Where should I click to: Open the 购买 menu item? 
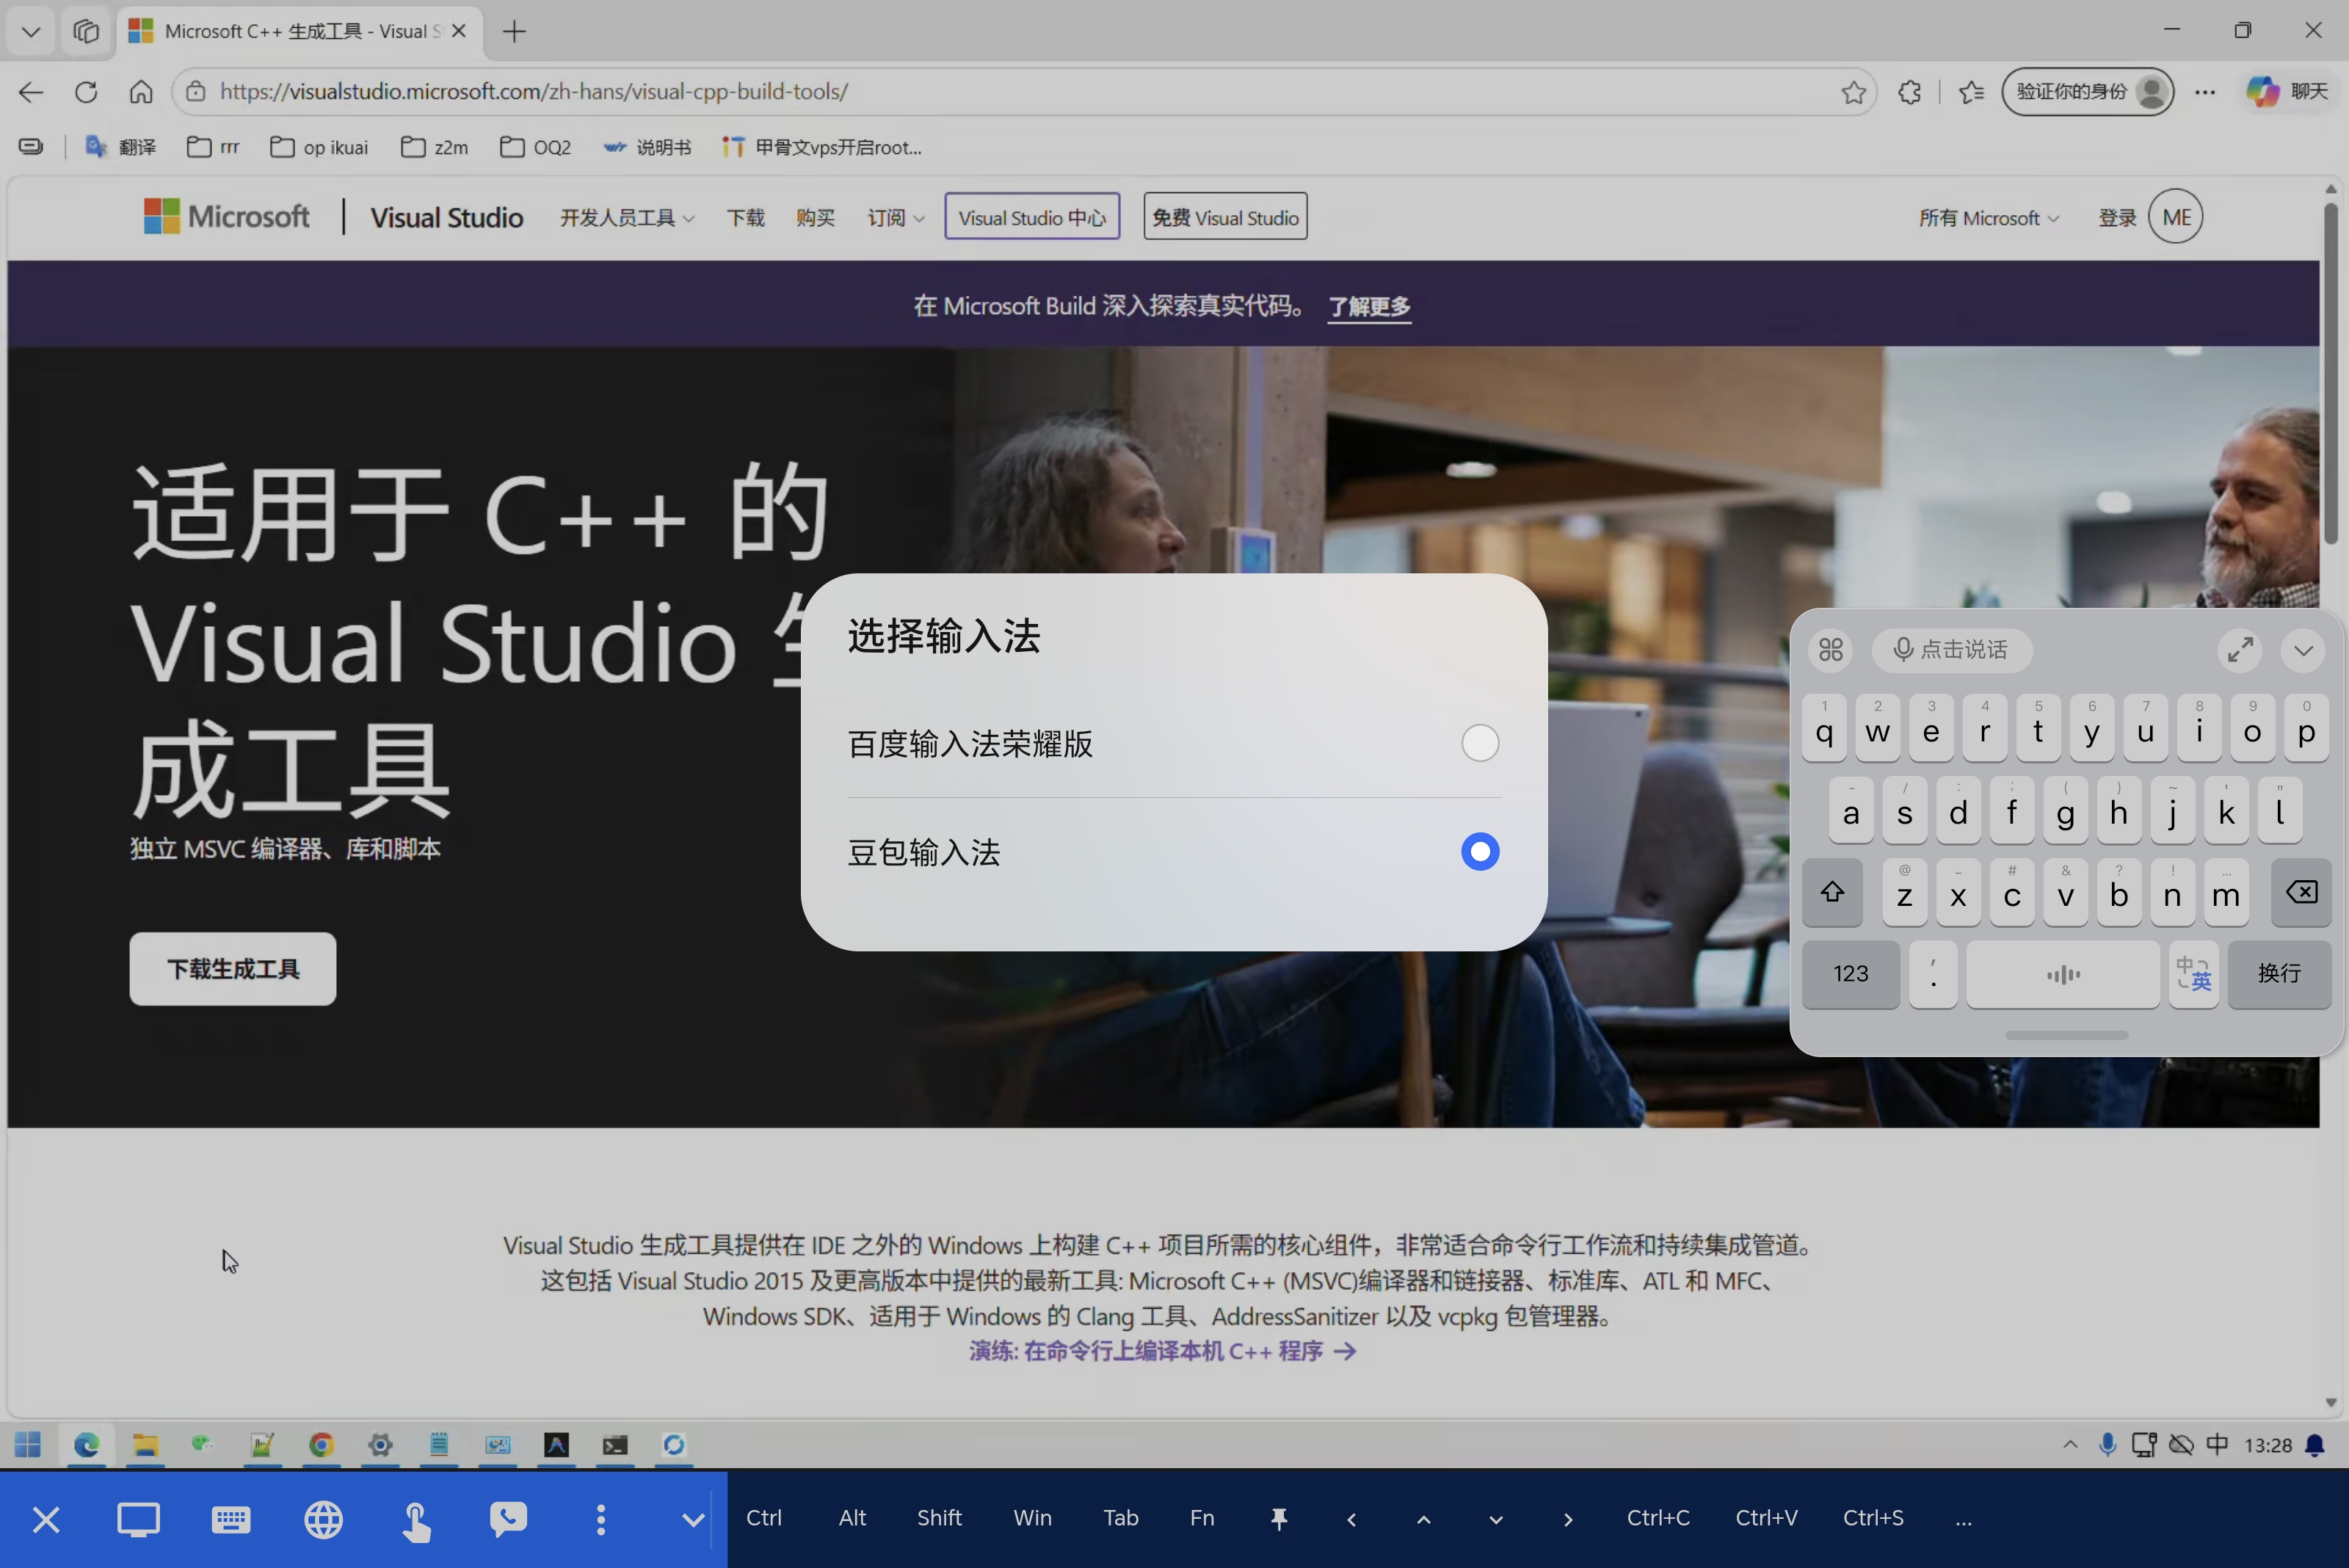(x=815, y=218)
